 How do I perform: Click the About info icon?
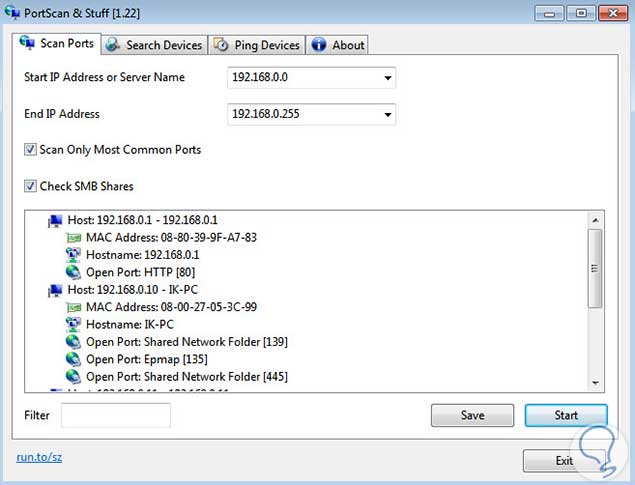[x=319, y=45]
